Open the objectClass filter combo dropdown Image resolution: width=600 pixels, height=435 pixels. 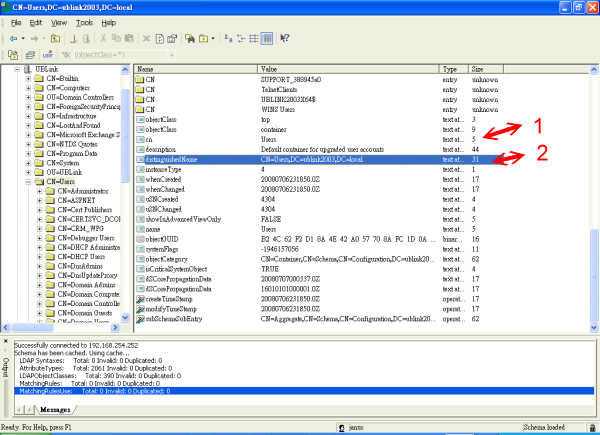pos(172,55)
